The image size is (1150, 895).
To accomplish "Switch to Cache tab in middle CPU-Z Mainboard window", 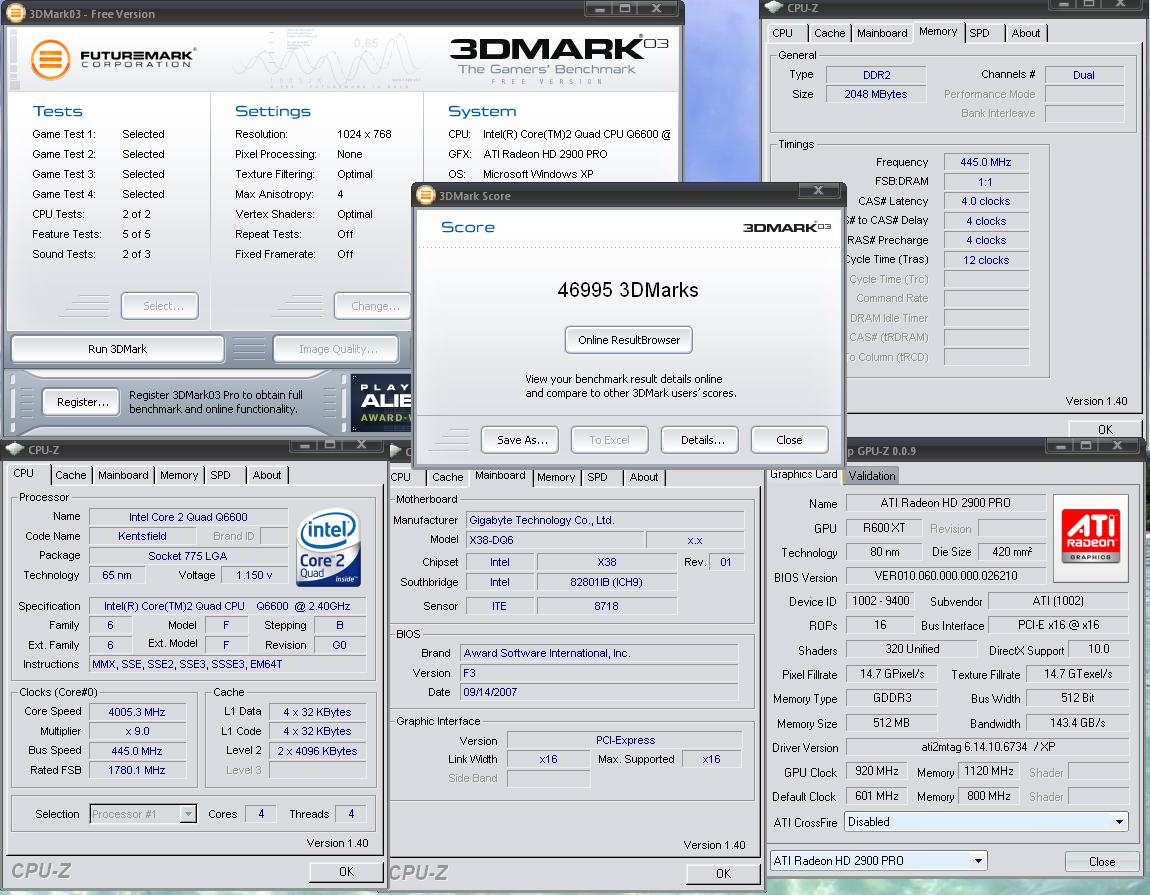I will (447, 477).
